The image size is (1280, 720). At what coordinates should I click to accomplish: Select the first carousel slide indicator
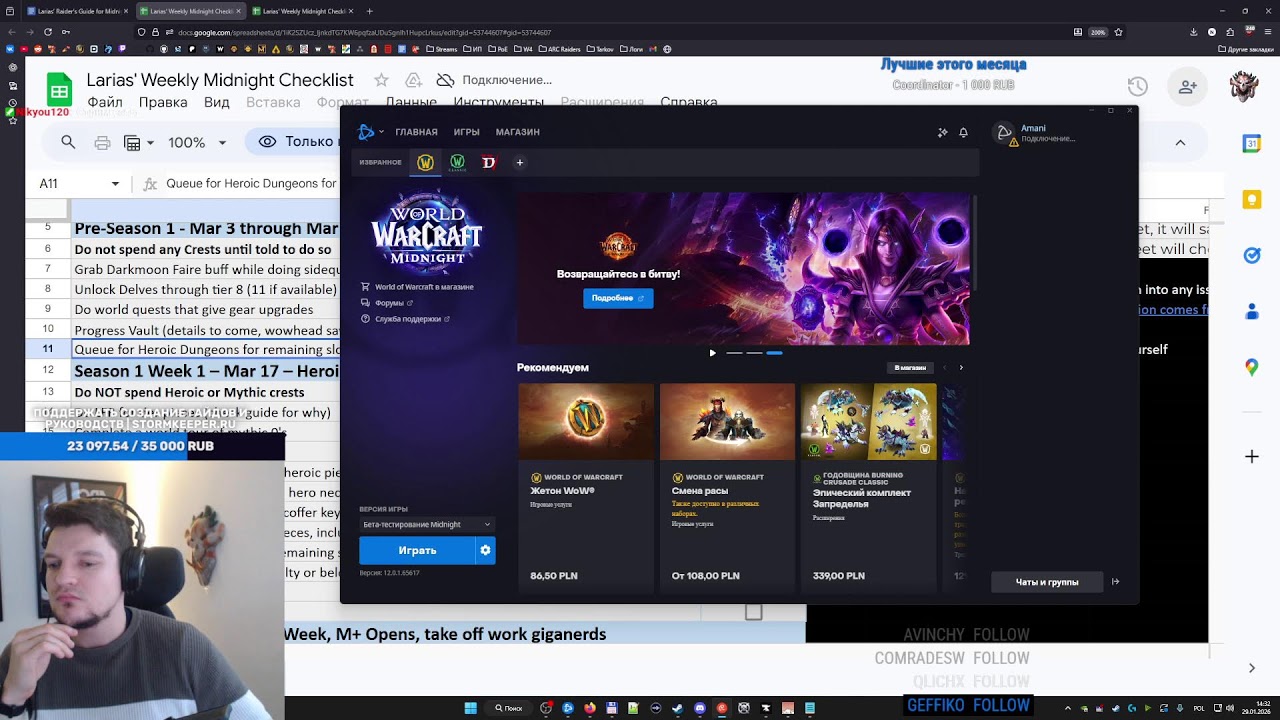coord(734,353)
